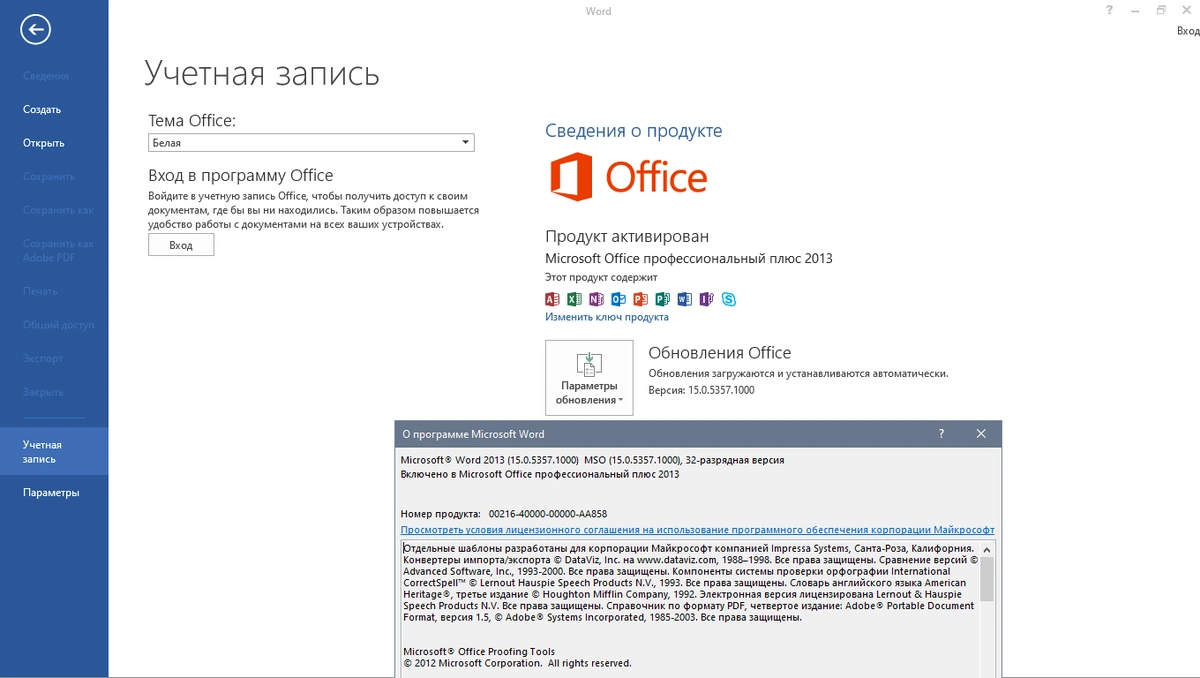1200x678 pixels.
Task: Click the help question mark in About dialog
Action: pyautogui.click(x=941, y=434)
